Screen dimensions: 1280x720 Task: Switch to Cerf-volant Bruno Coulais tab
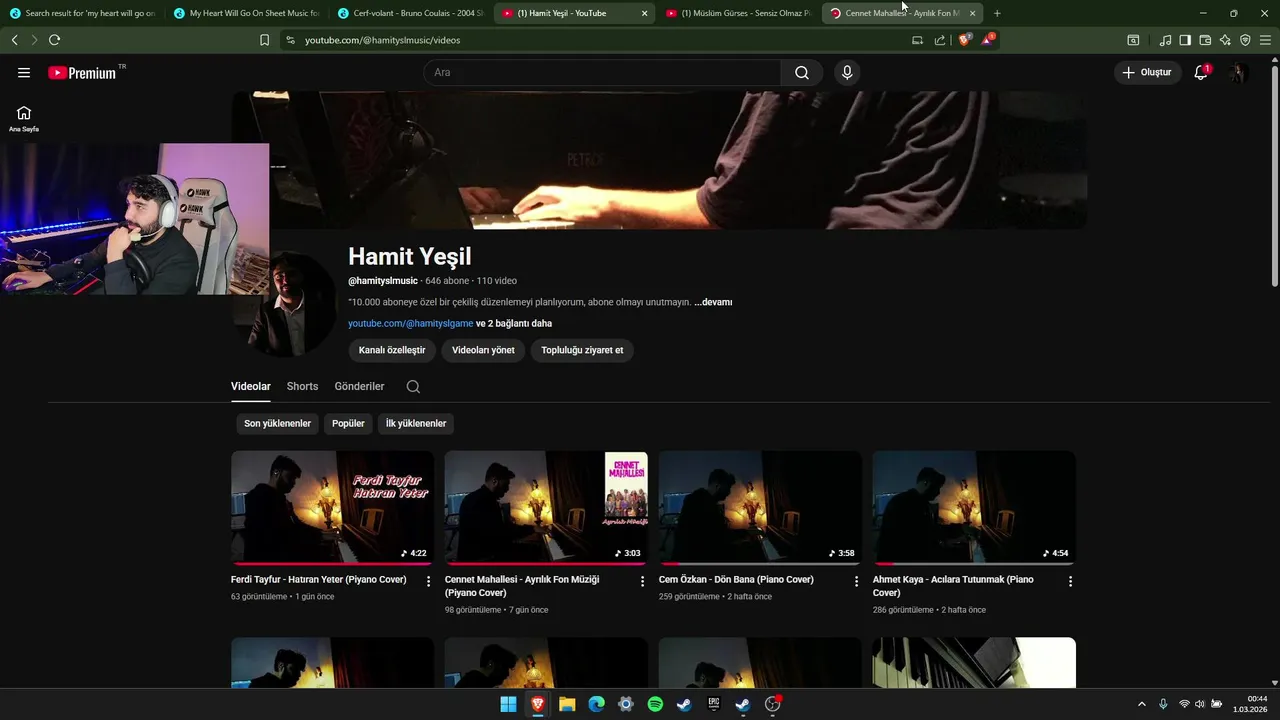[x=410, y=13]
